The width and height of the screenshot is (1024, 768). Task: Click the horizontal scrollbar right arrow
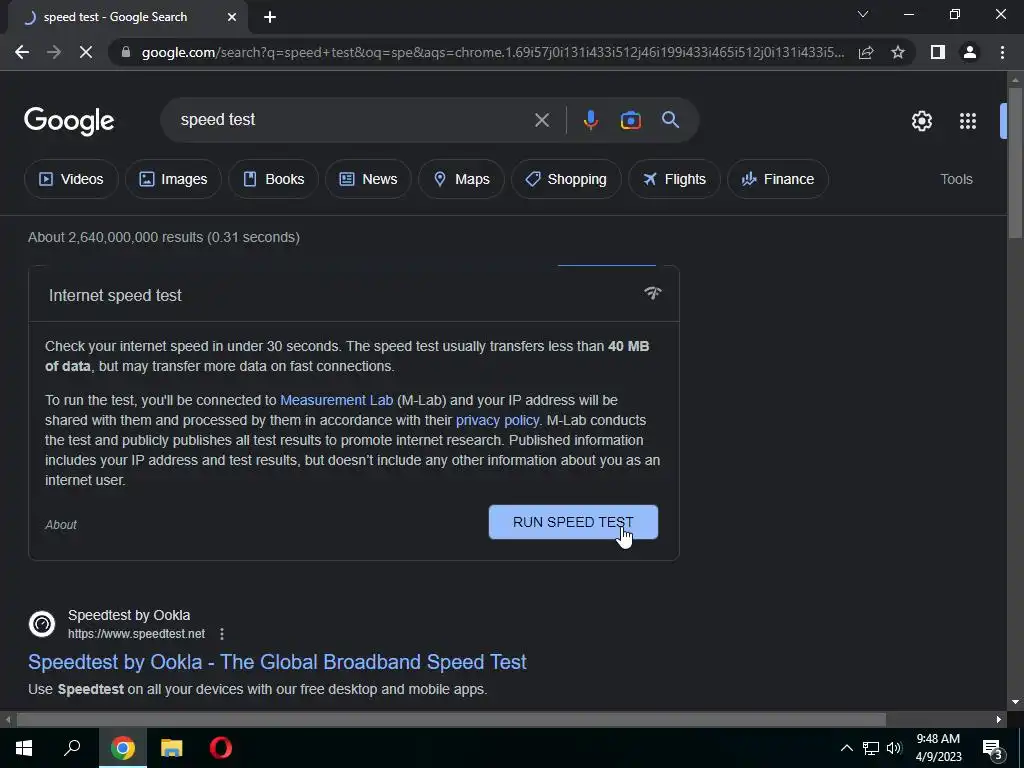pos(999,719)
